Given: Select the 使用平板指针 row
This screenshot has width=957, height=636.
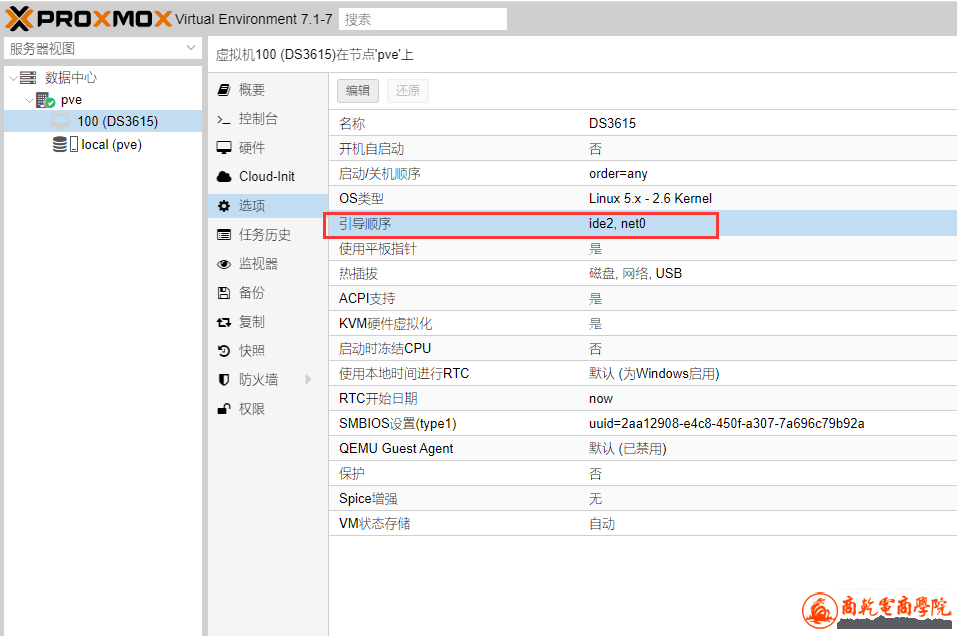Looking at the screenshot, I should click(643, 248).
